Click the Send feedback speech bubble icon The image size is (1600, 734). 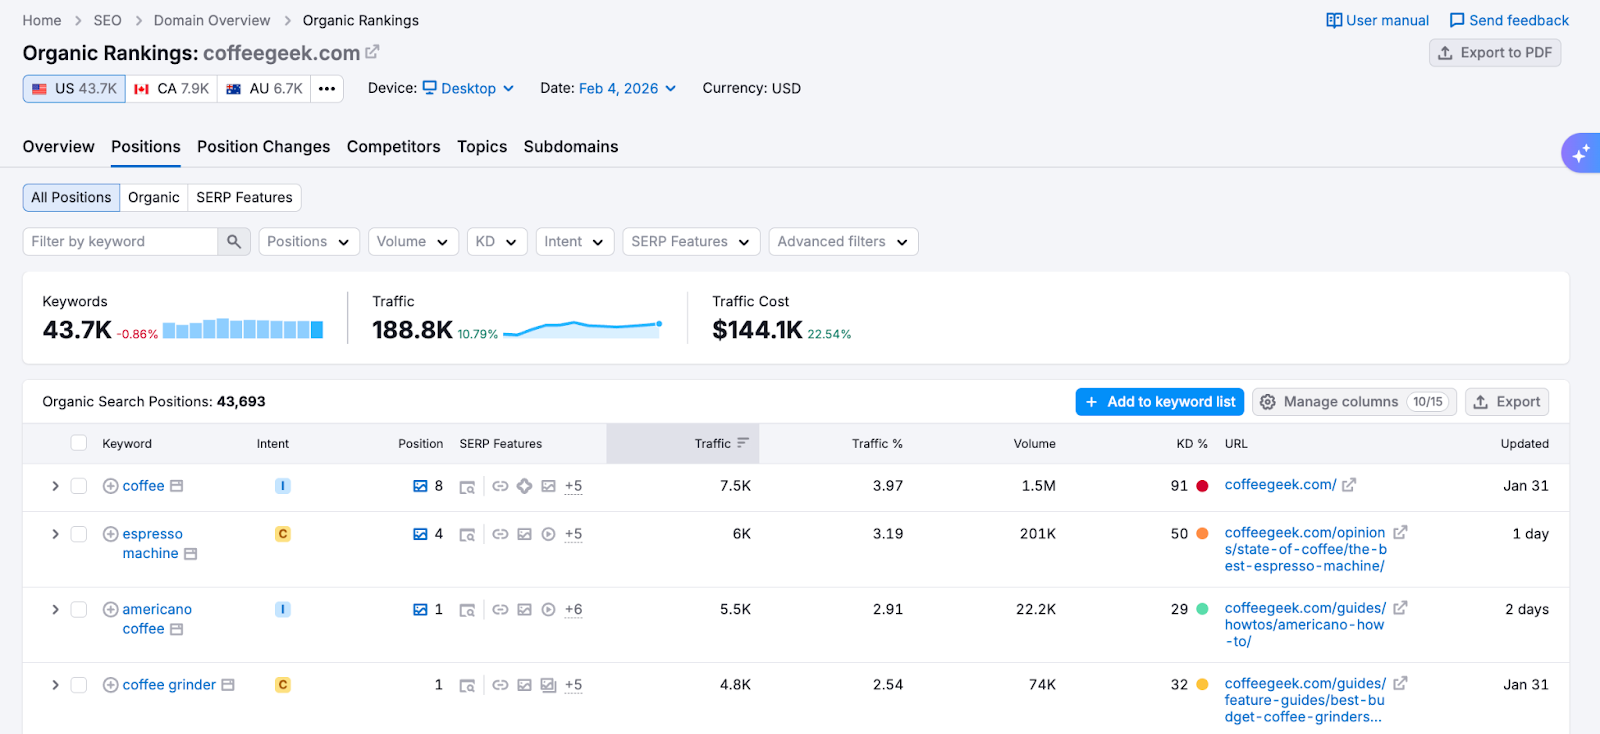click(1457, 20)
